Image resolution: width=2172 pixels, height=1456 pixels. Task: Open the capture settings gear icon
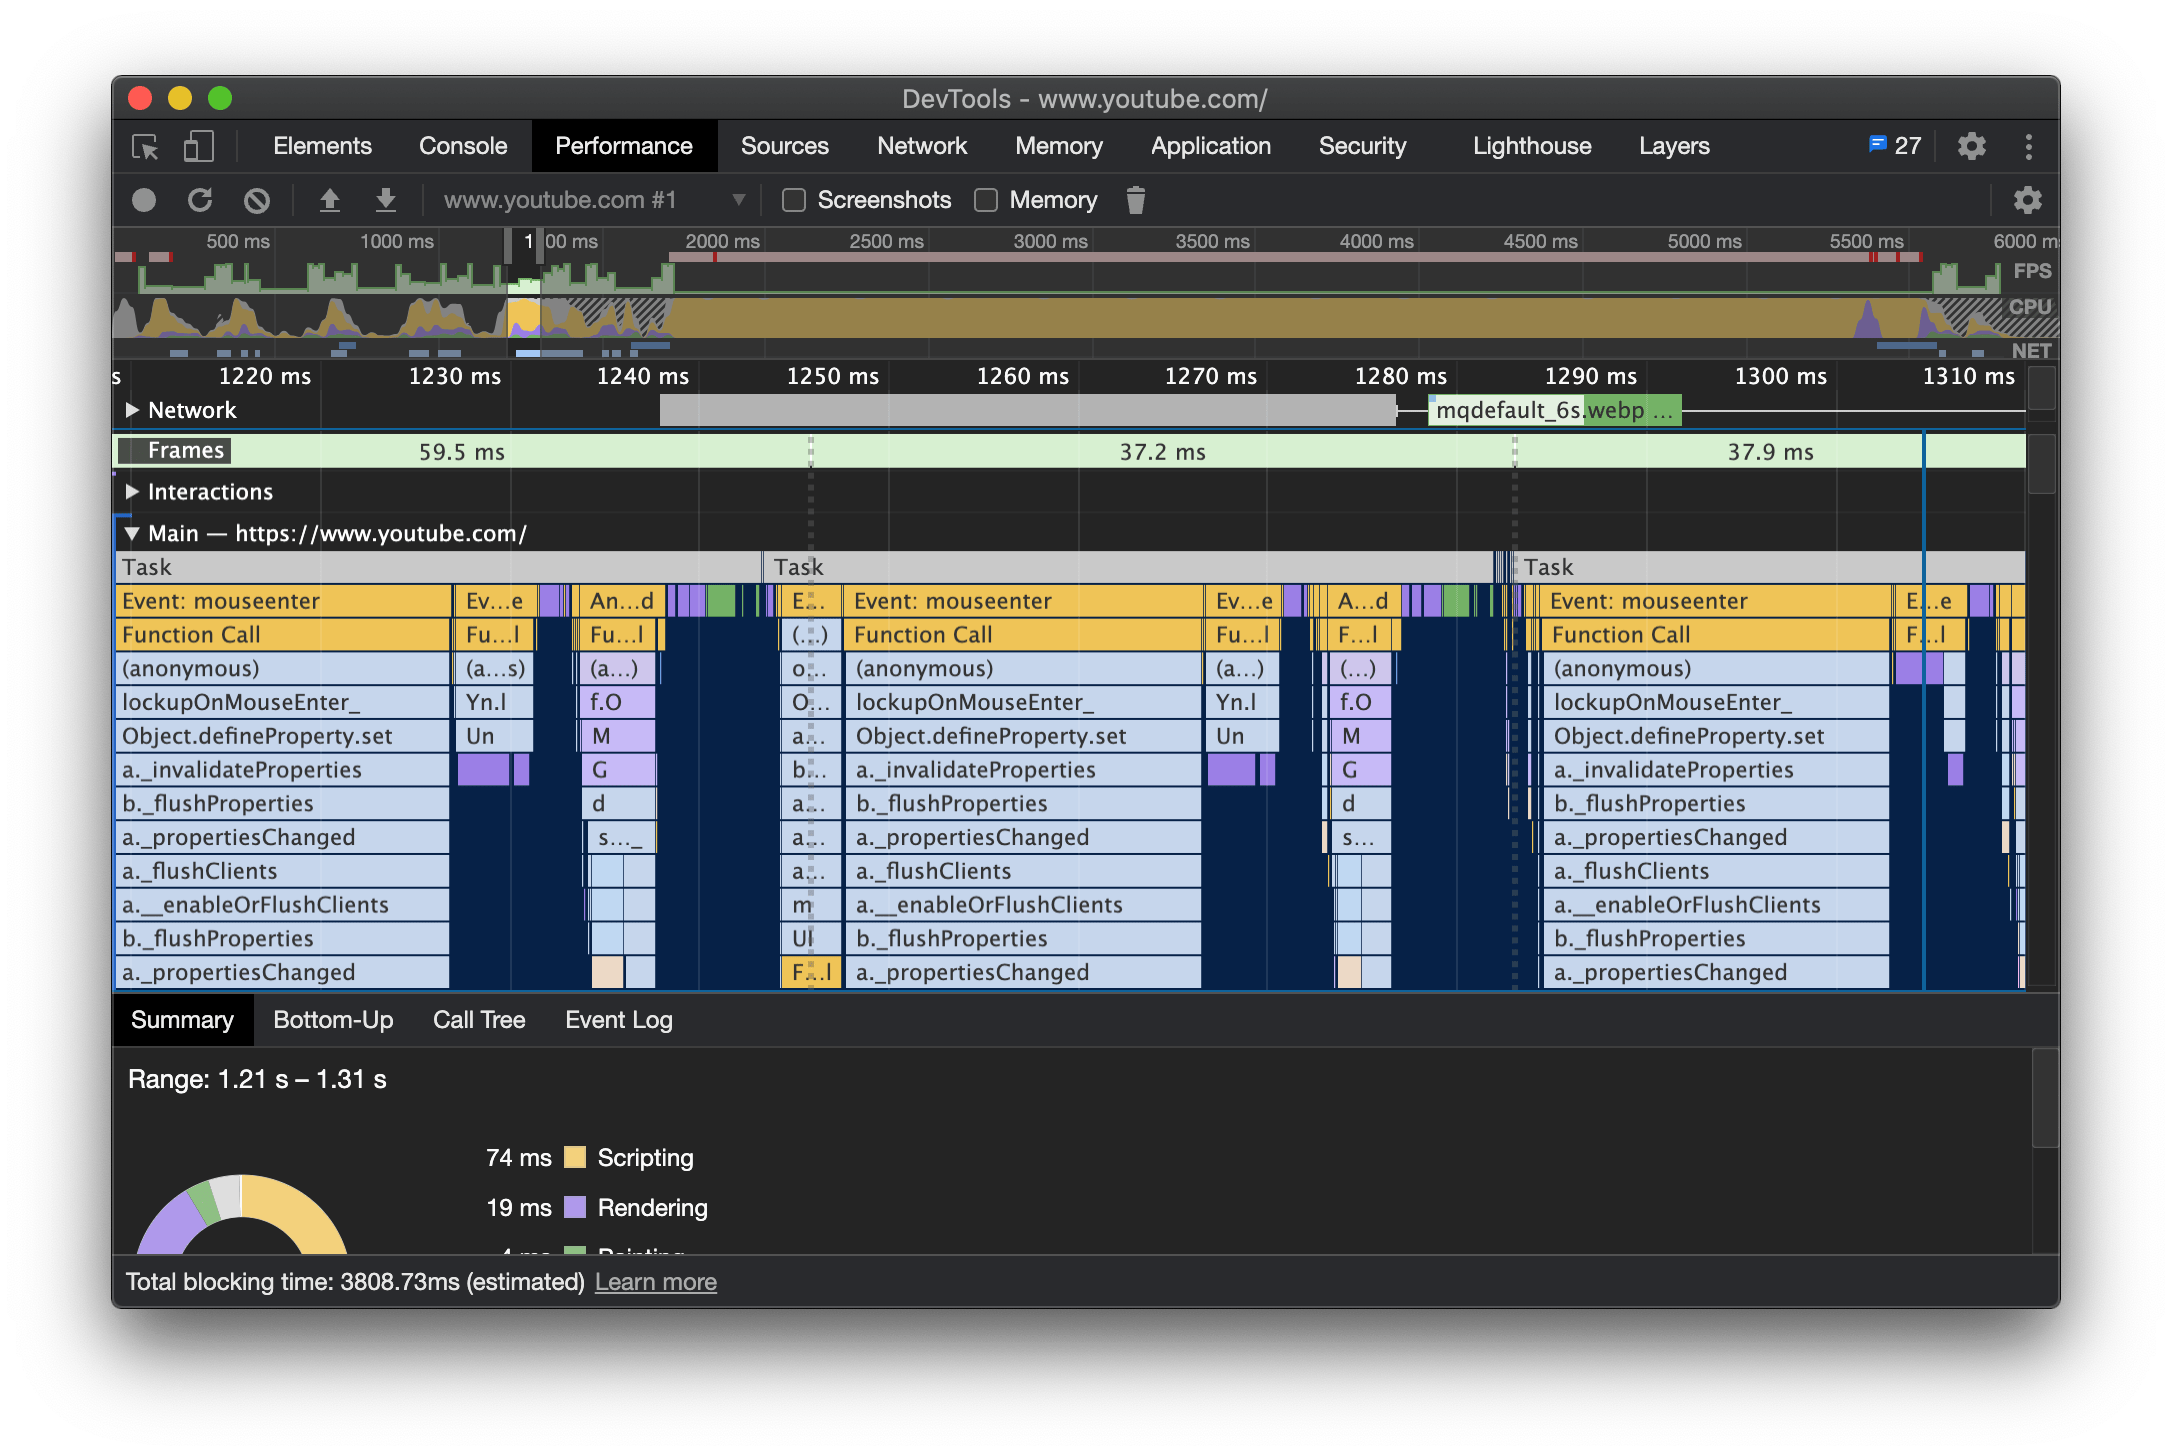(x=2027, y=201)
